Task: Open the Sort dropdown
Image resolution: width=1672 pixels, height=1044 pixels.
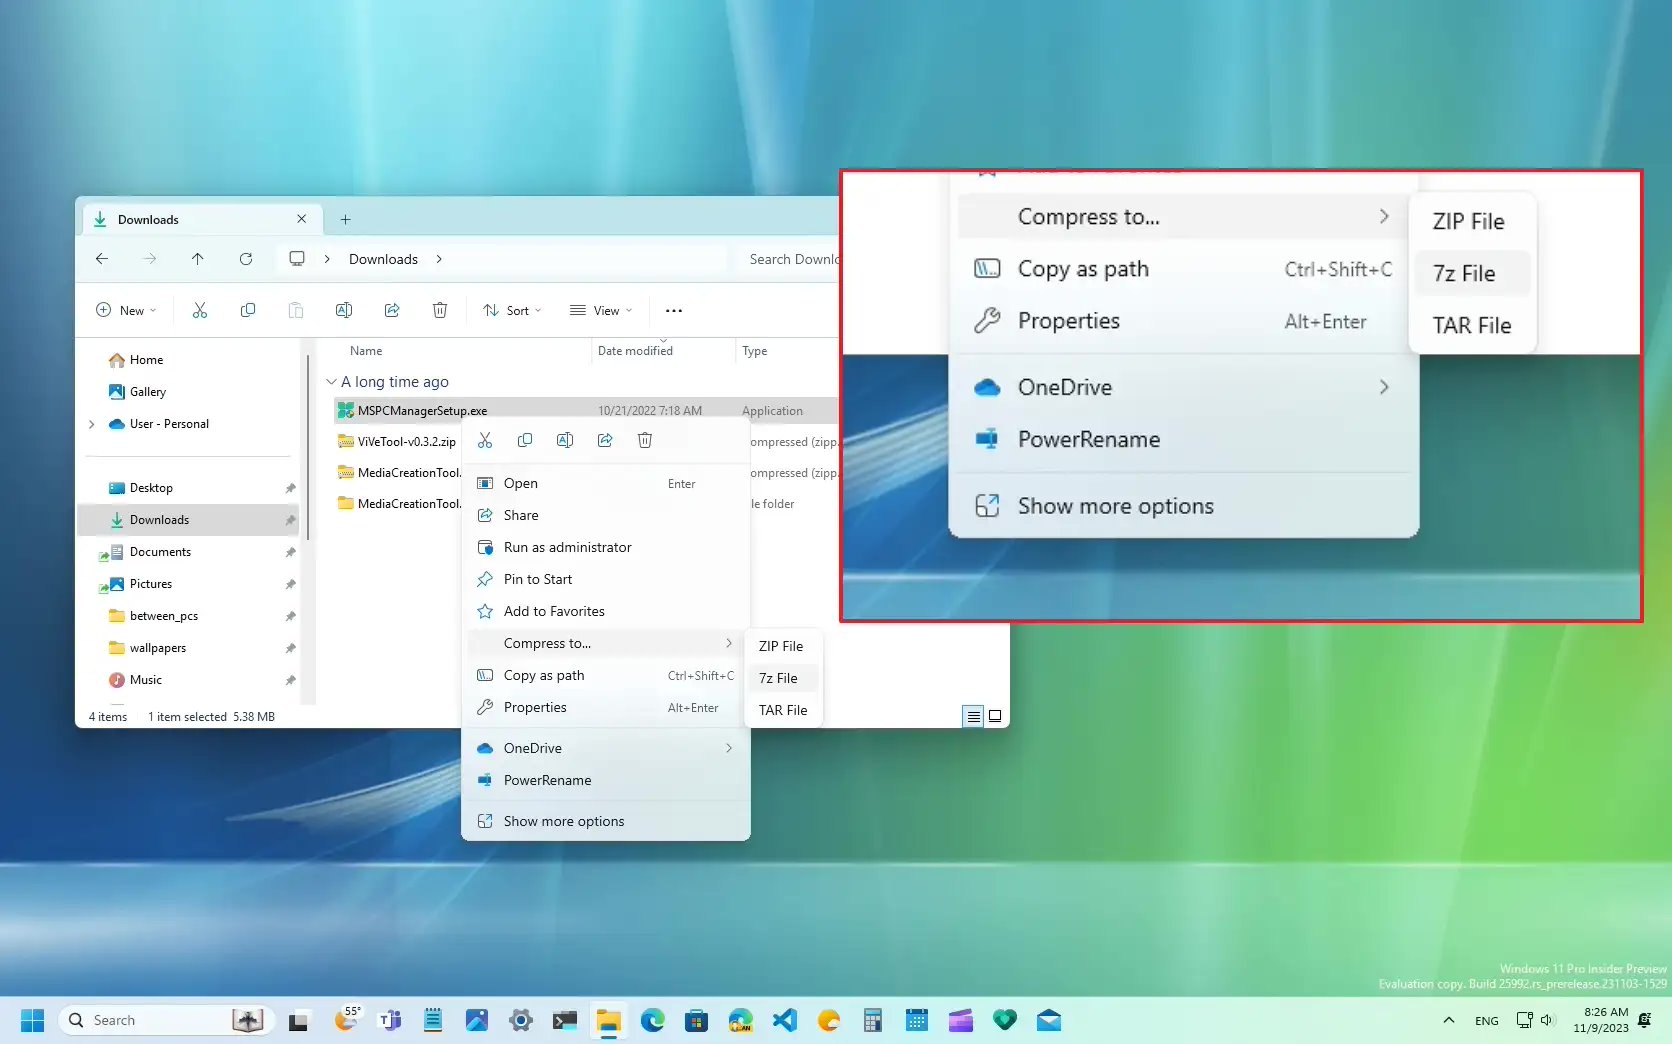Action: point(511,311)
